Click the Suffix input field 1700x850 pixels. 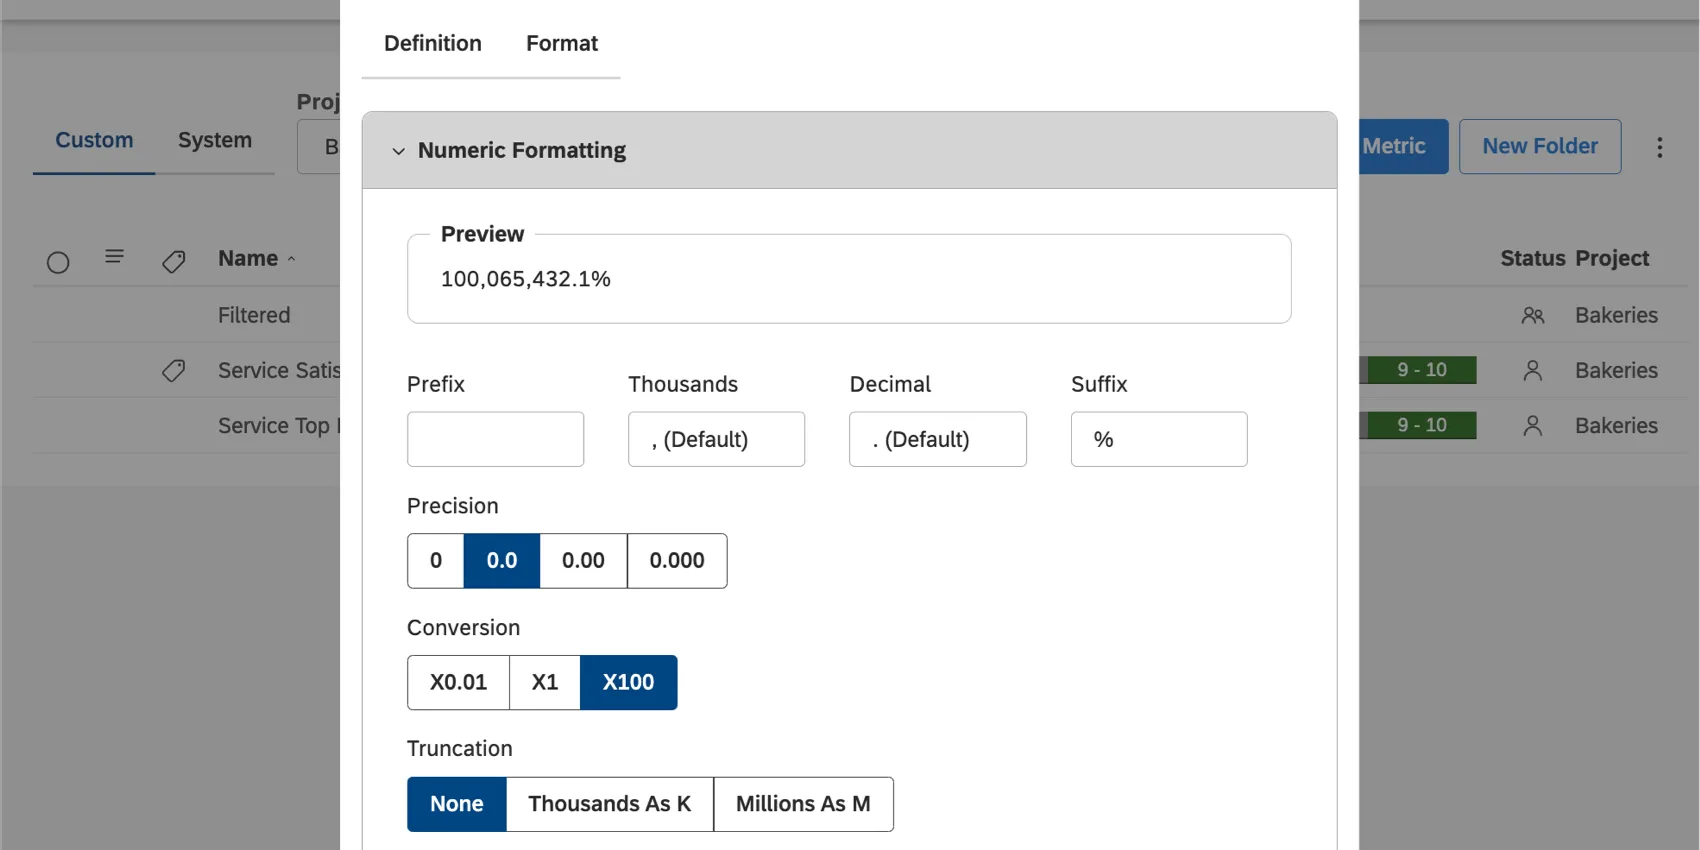coord(1158,439)
